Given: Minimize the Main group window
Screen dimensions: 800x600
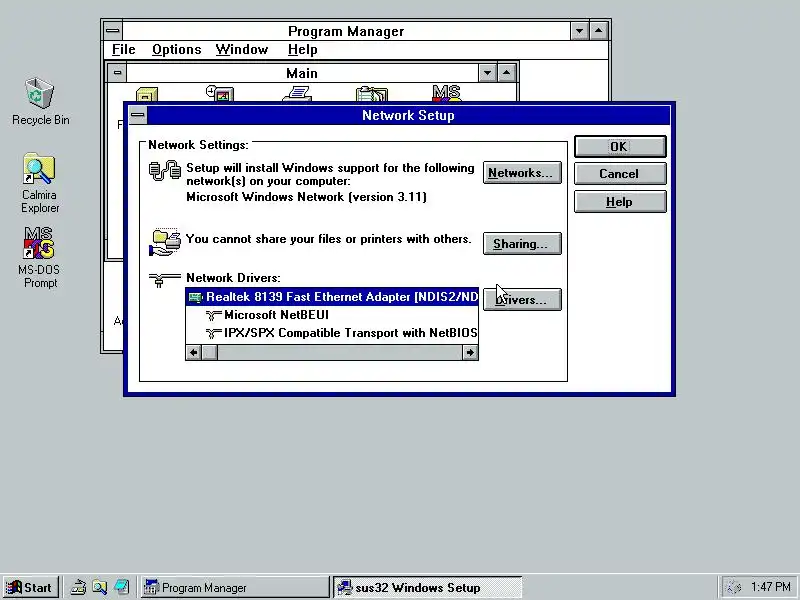Looking at the screenshot, I should [x=488, y=73].
